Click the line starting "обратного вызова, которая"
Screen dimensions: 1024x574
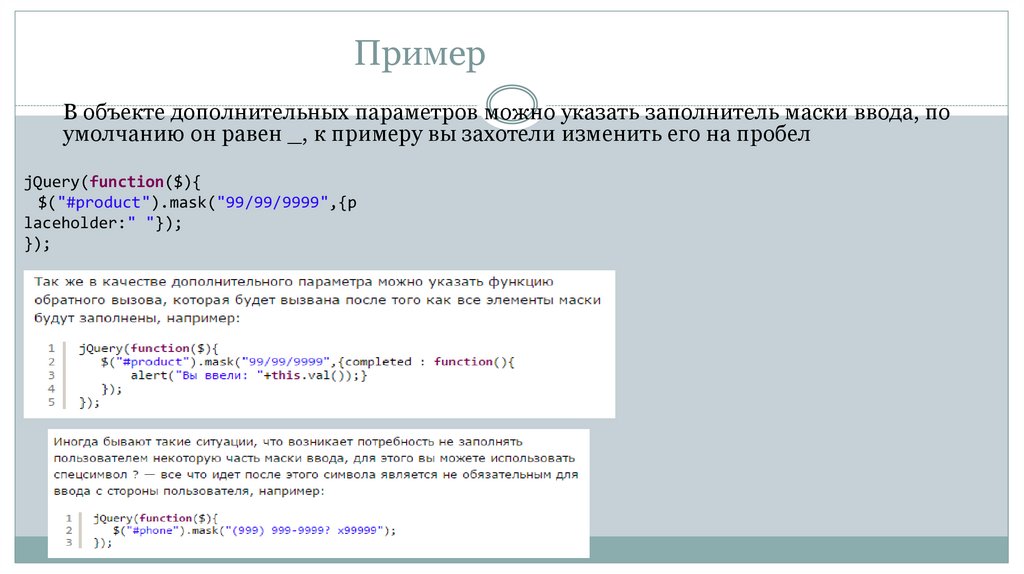coord(317,300)
